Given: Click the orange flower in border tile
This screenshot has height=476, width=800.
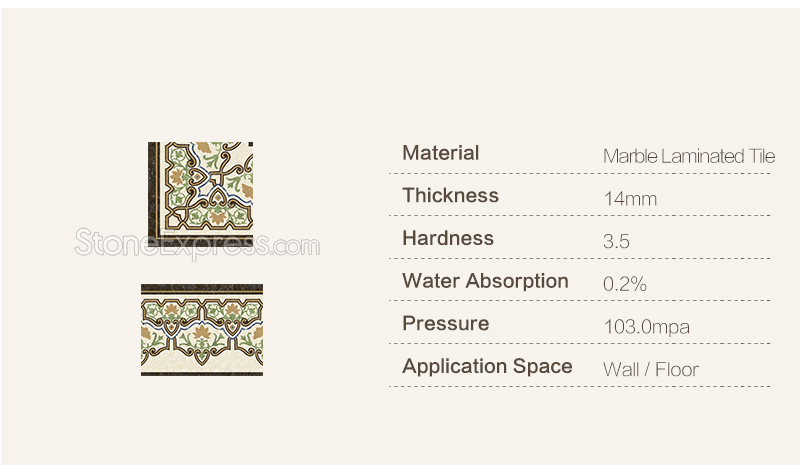Looking at the screenshot, I should pyautogui.click(x=202, y=333).
